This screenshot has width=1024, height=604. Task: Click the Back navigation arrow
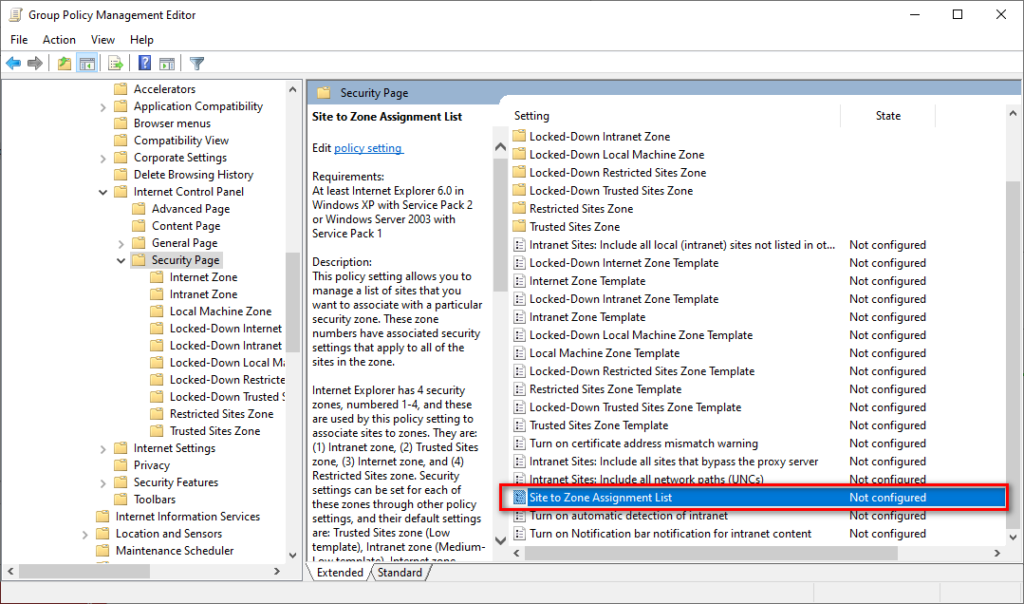[13, 62]
